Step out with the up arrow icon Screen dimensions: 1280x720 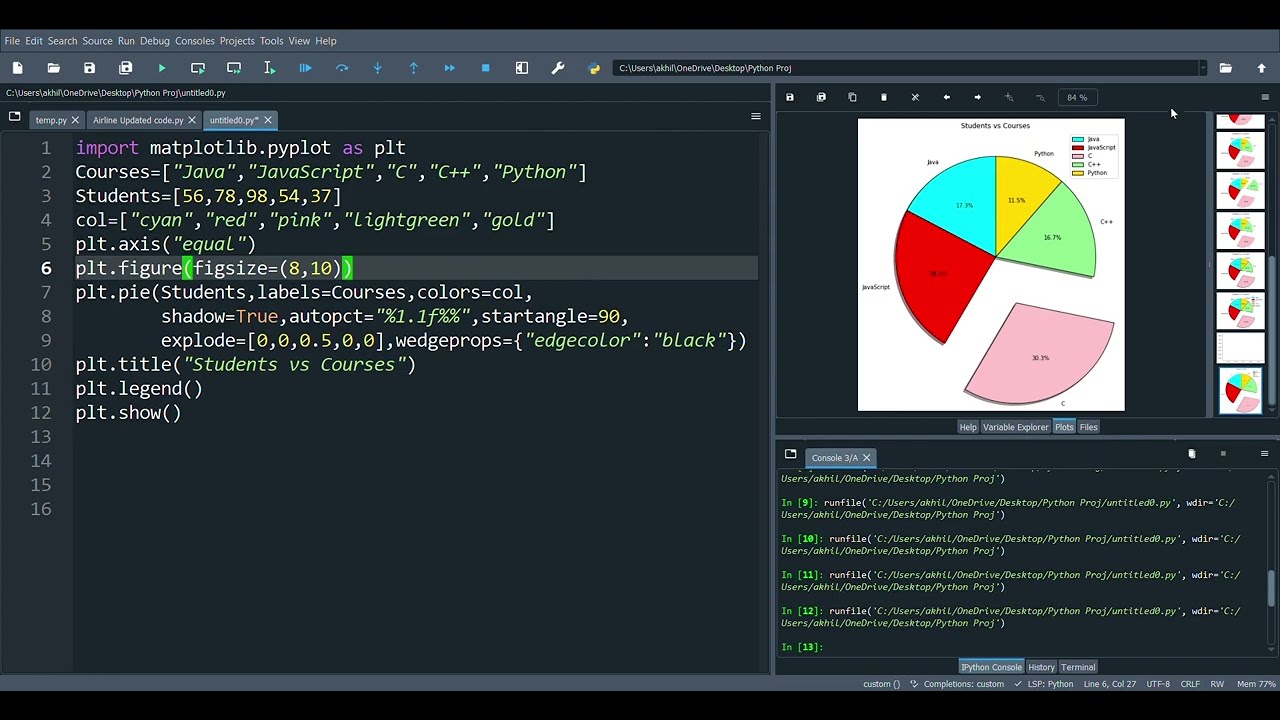pyautogui.click(x=413, y=68)
